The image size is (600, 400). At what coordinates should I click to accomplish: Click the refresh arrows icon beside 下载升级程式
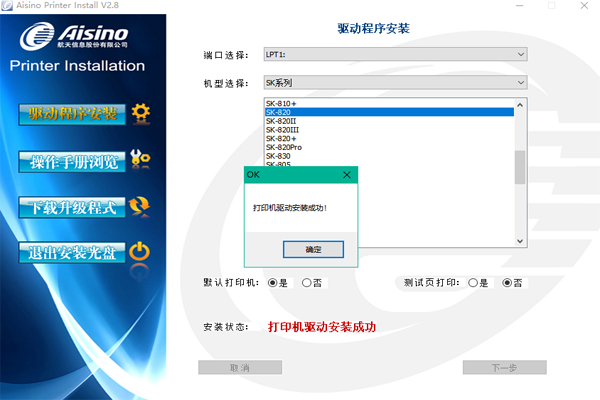pos(140,206)
